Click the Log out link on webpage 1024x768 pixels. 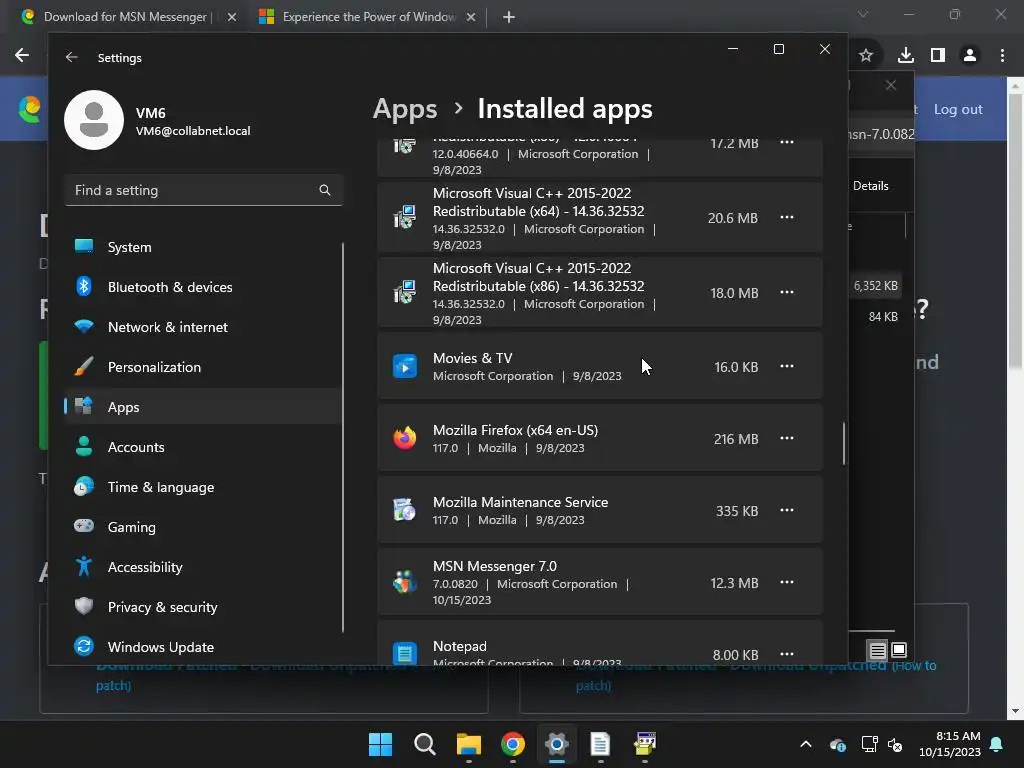[958, 110]
